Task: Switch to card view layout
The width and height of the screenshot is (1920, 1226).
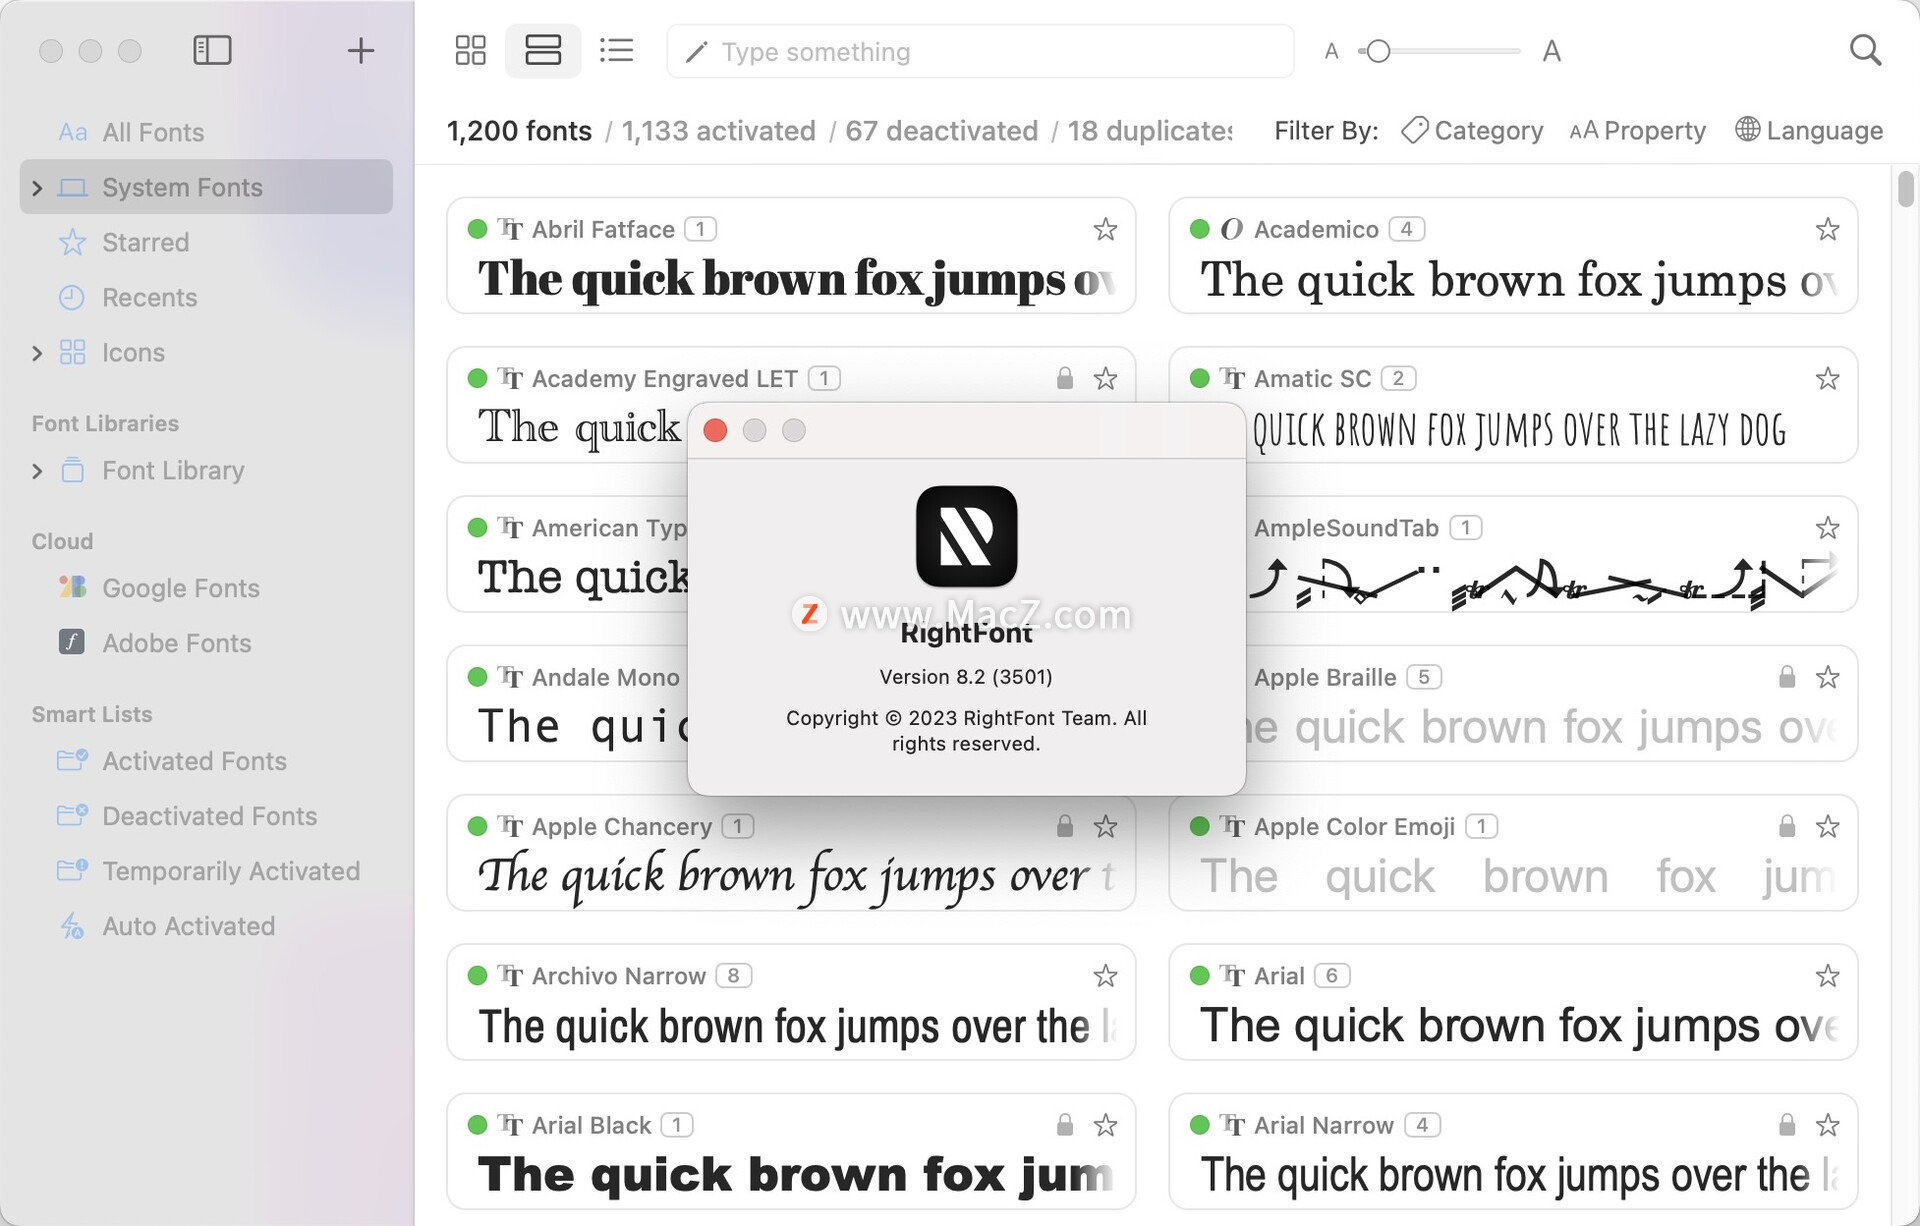Action: pos(543,50)
